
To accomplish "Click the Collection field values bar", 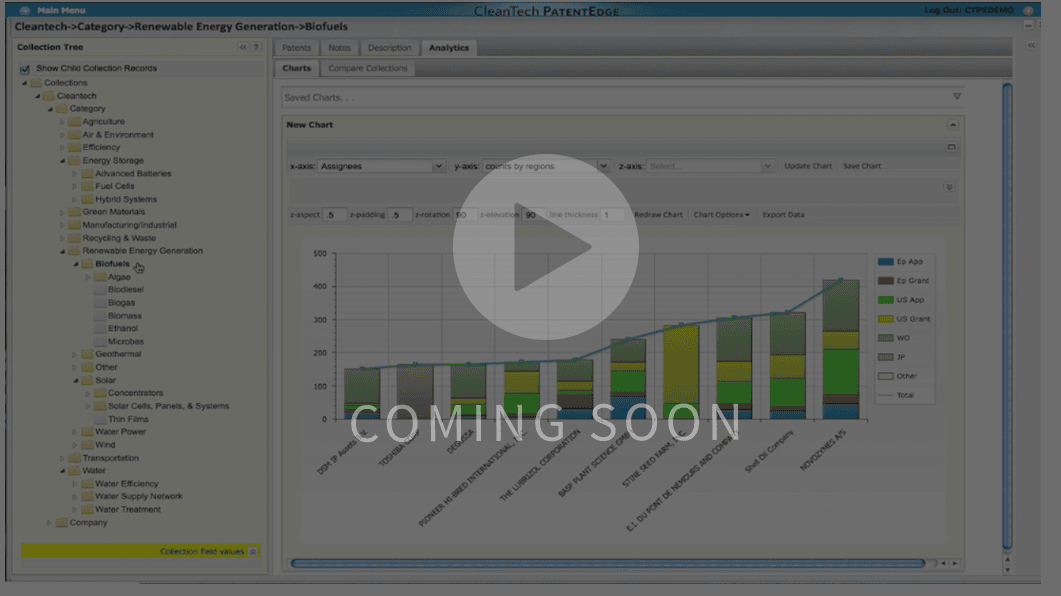I will pyautogui.click(x=141, y=551).
